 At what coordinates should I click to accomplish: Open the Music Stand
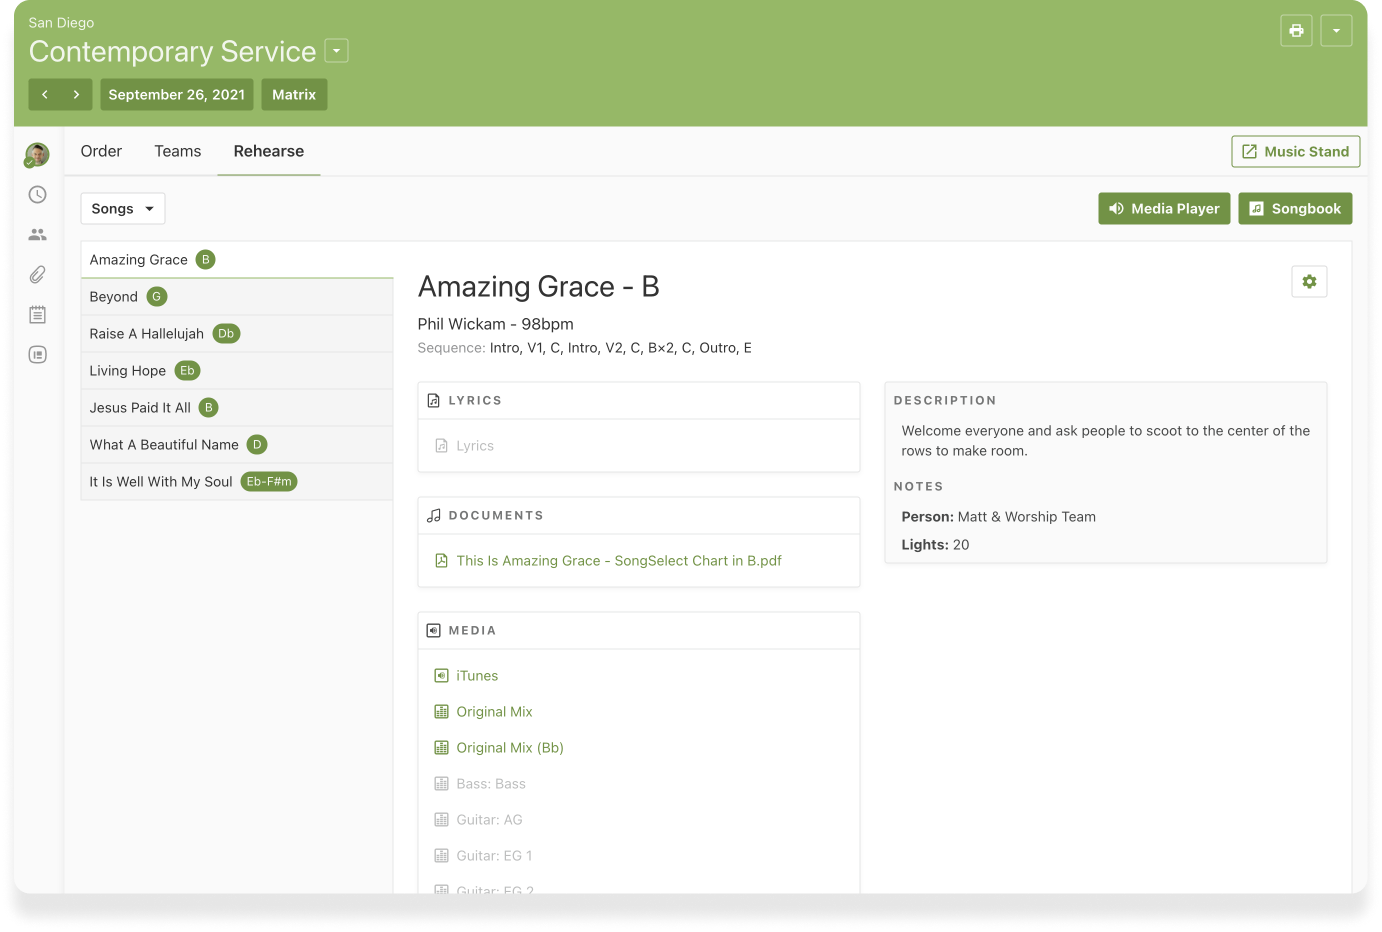tap(1295, 152)
